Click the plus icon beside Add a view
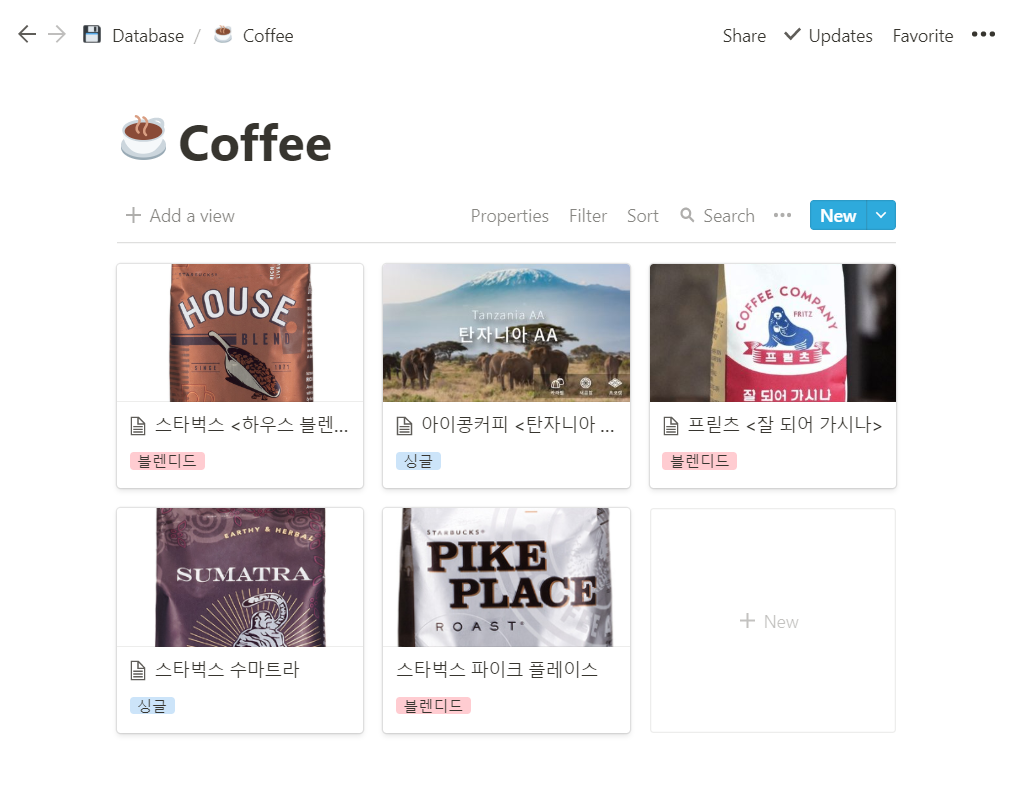 coord(133,215)
